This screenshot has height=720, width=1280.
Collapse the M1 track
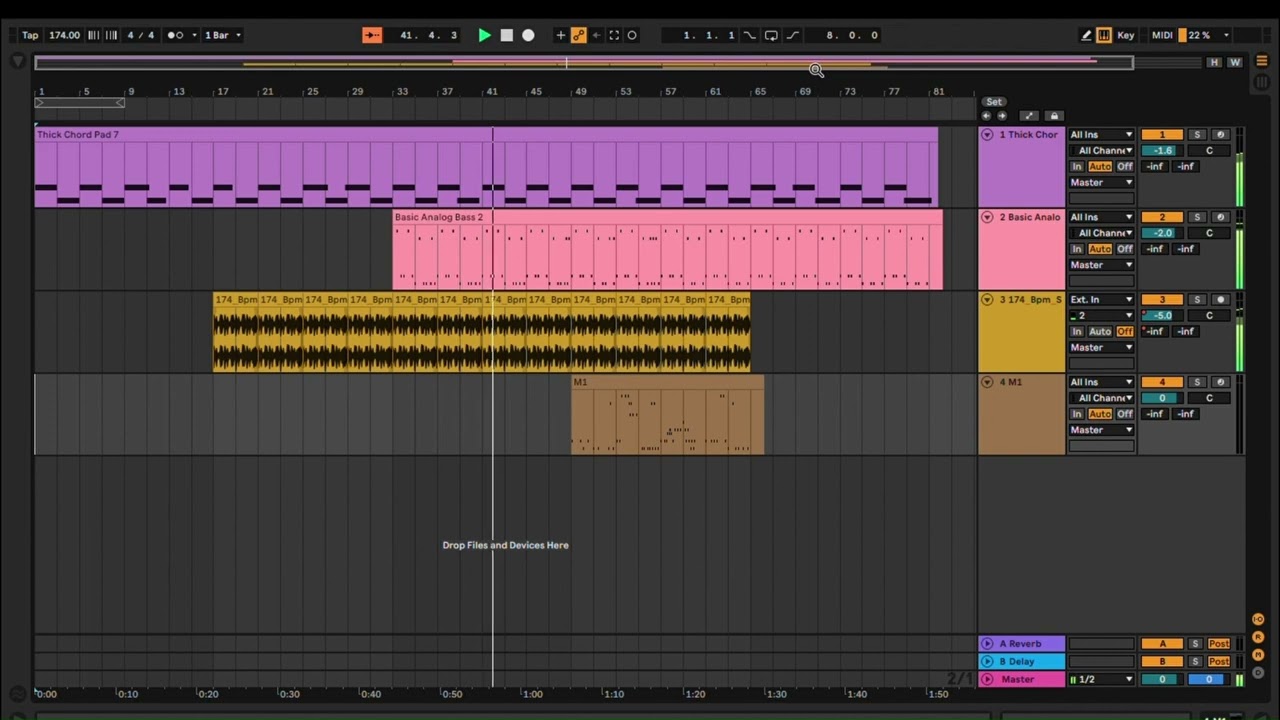point(987,382)
